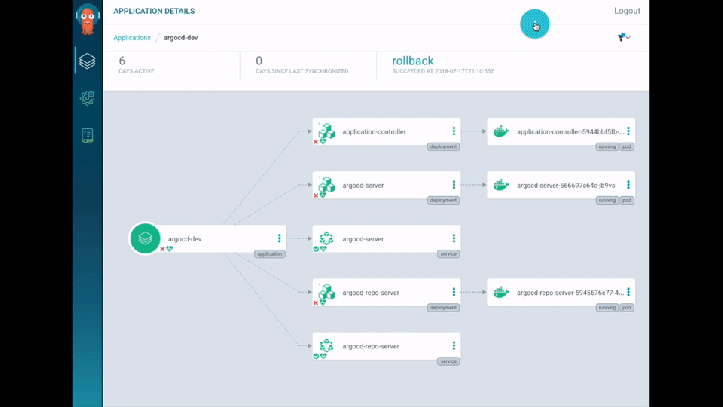
Task: Click the Docker whale icon of application-controller pod
Action: click(500, 131)
